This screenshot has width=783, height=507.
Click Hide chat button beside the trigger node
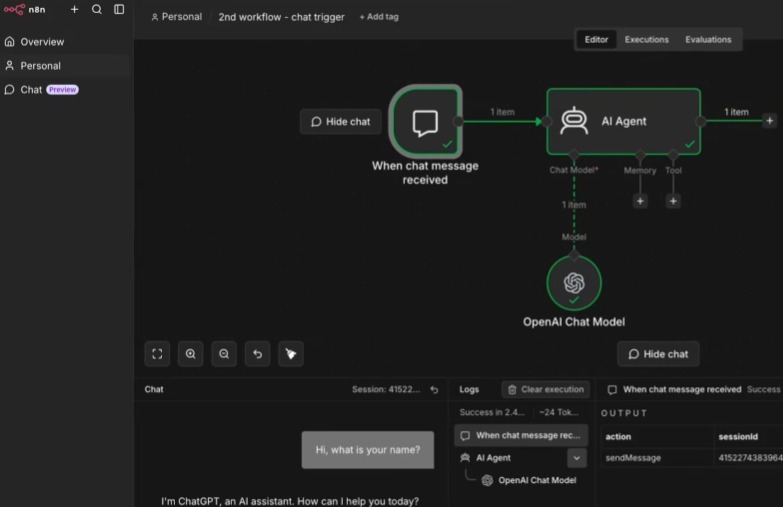pos(341,122)
